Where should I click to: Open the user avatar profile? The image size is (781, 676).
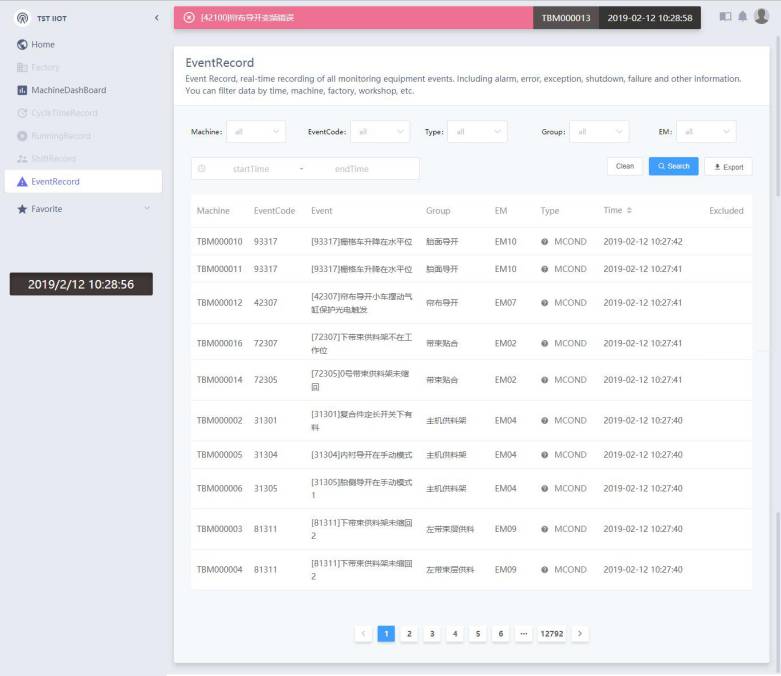pyautogui.click(x=761, y=17)
